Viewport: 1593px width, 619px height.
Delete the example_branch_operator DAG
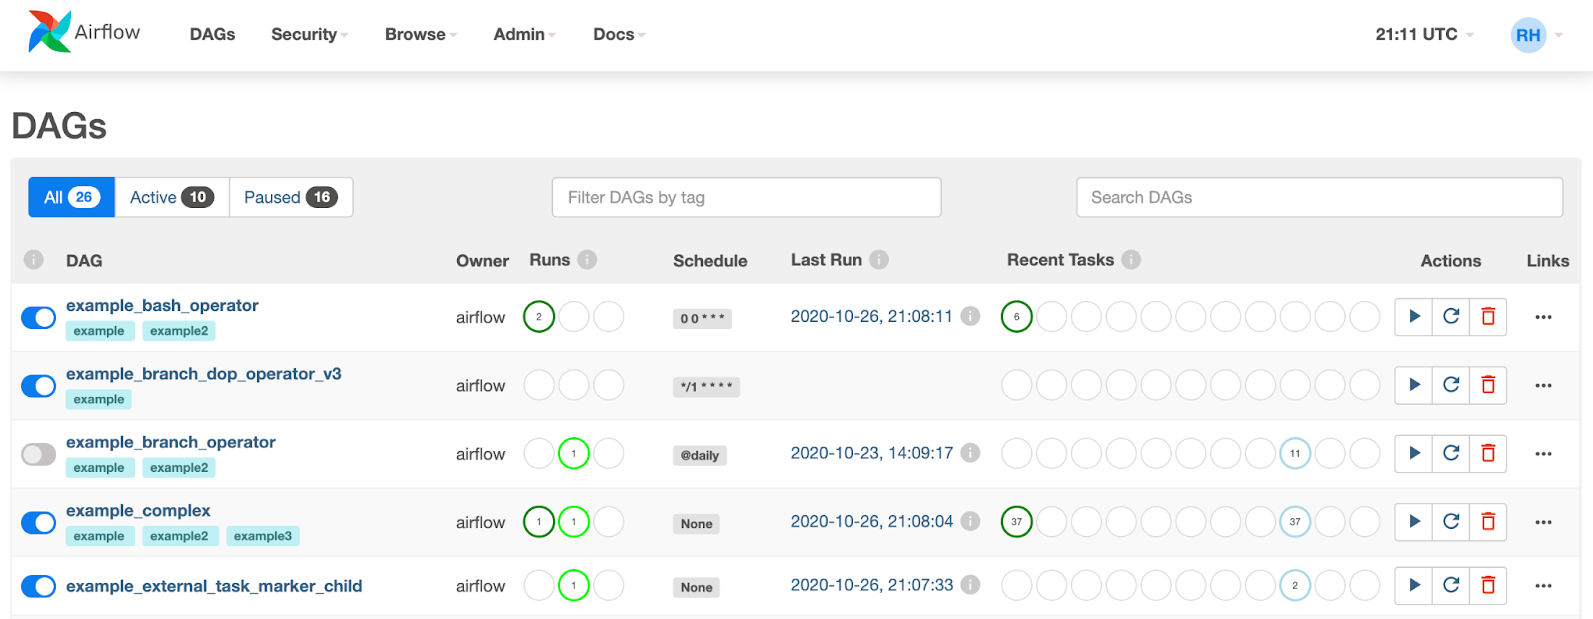point(1488,453)
